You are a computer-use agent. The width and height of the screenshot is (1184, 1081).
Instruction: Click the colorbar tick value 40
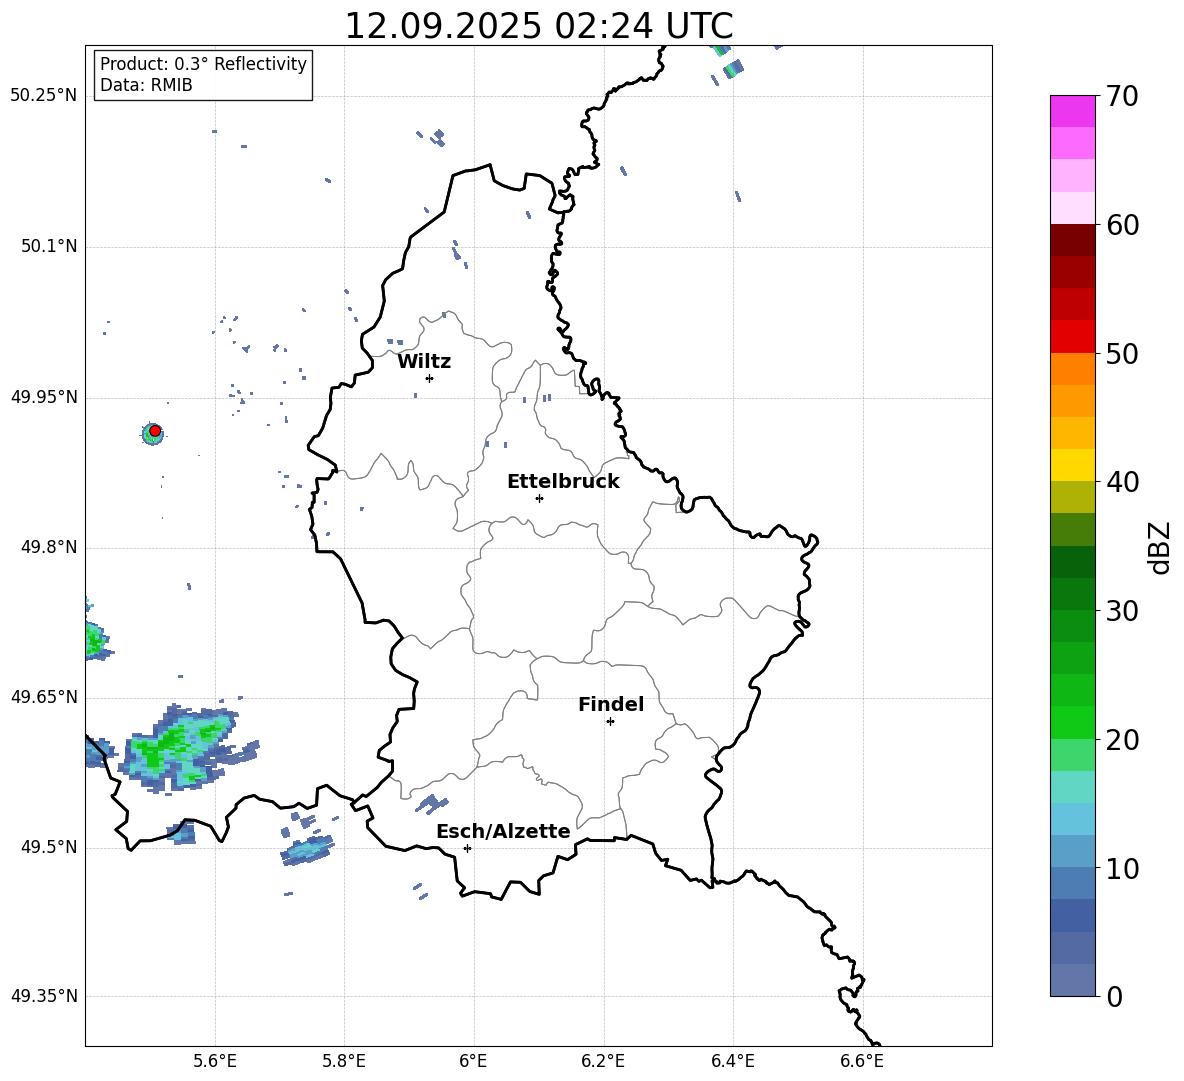pos(1123,482)
